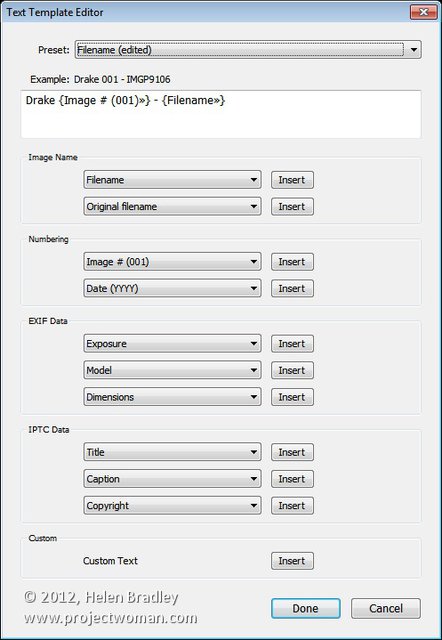Open the Model dropdown

coord(172,370)
